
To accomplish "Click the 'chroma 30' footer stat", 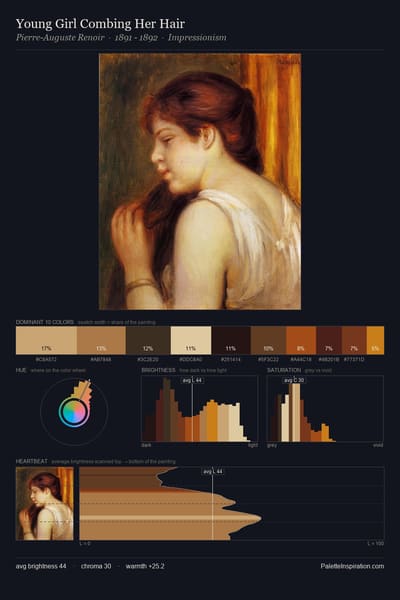I will pos(96,566).
